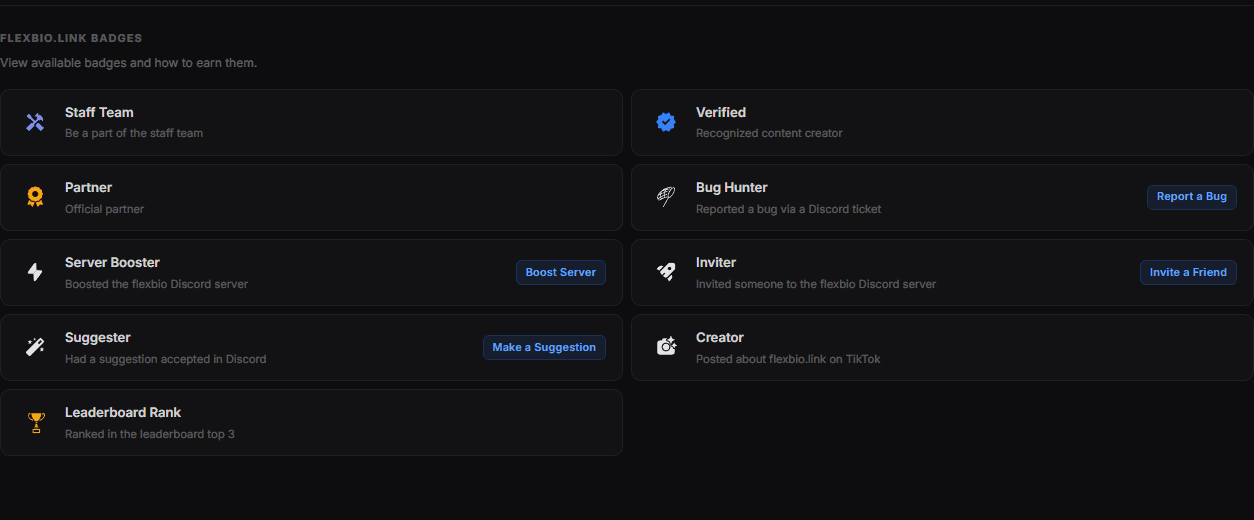Click the Staff Team crossed tools icon
Screen dimensions: 1254x520
[x=35, y=122]
